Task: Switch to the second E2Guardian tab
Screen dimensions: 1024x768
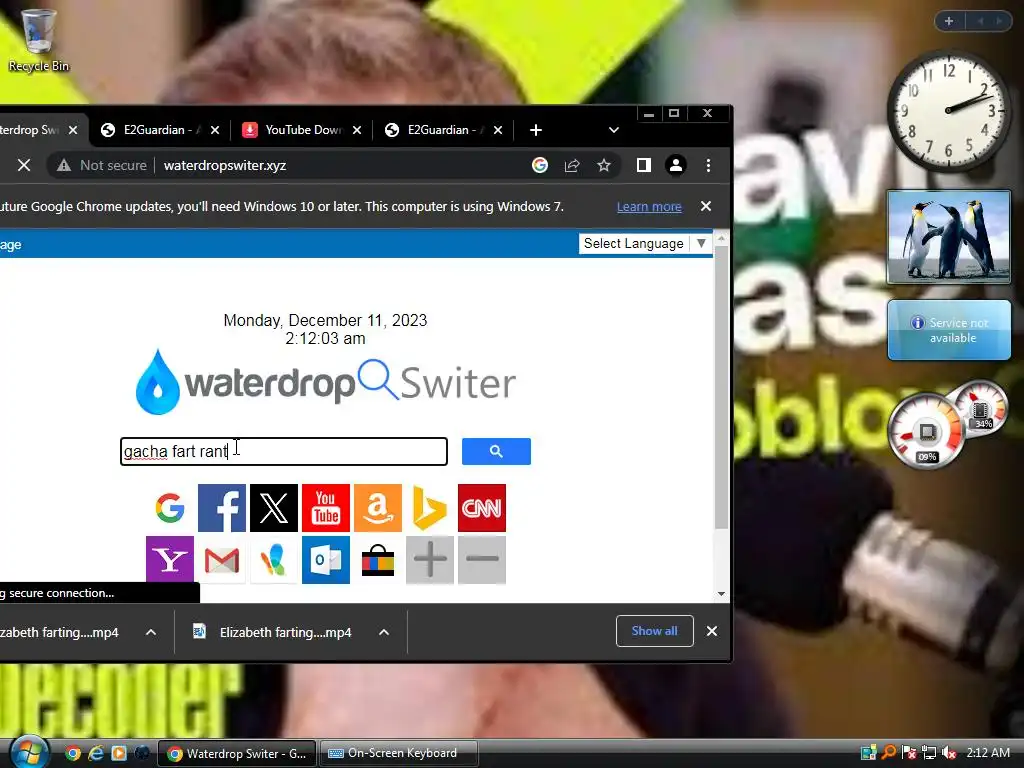Action: click(x=443, y=130)
